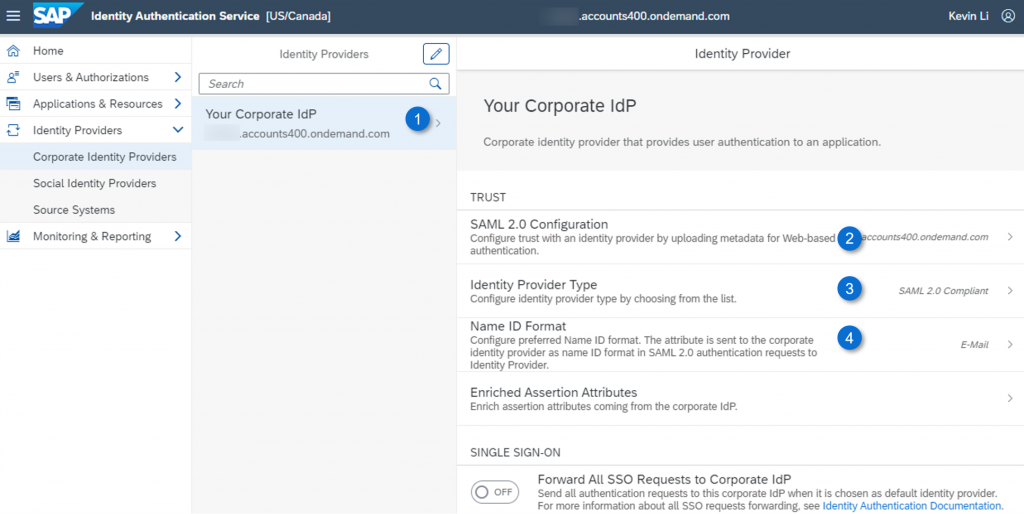This screenshot has height=514, width=1024.
Task: Click Name ID Format title
Action: point(518,326)
